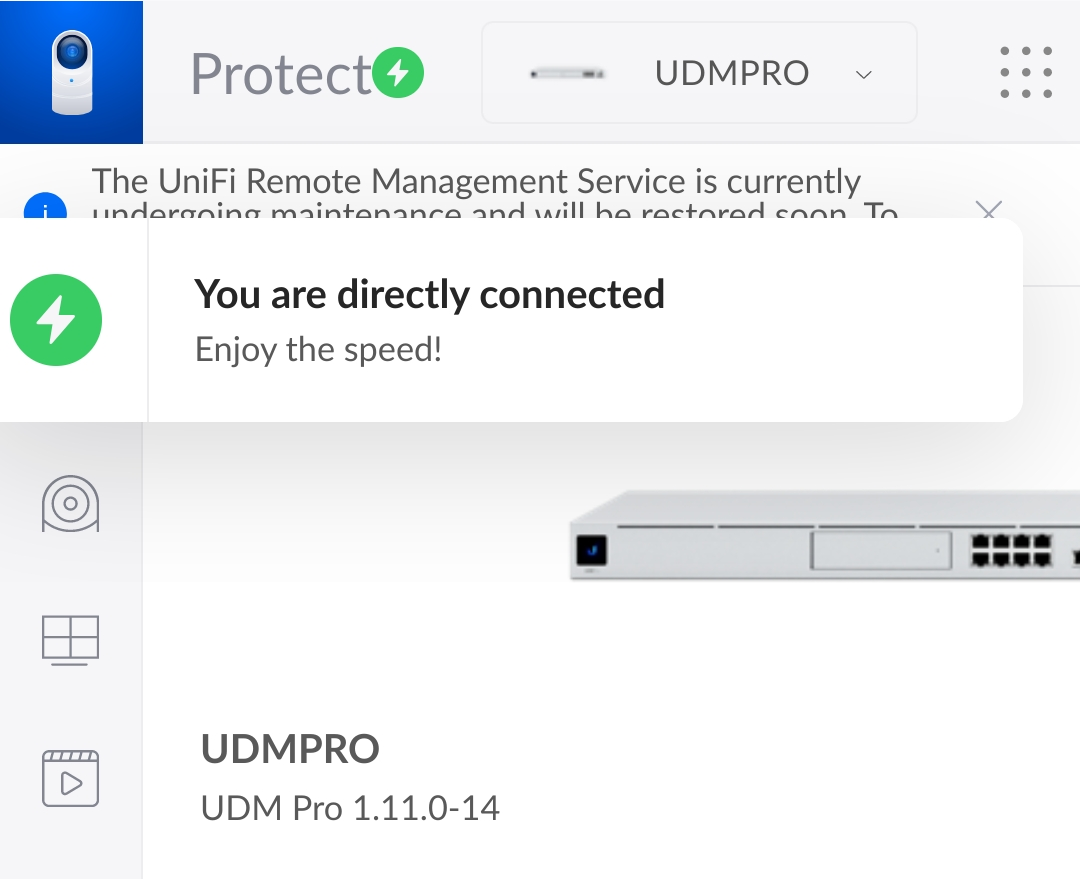The width and height of the screenshot is (1080, 879).
Task: Click the Protect application title
Action: [x=281, y=74]
